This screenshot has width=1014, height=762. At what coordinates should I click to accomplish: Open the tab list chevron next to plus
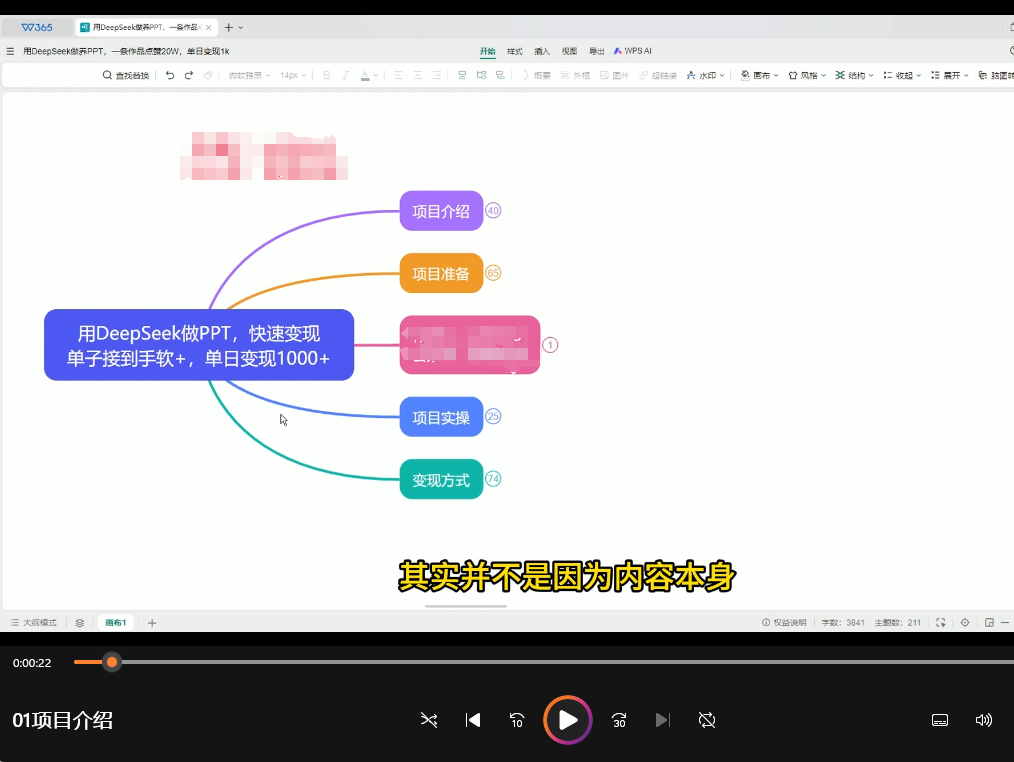coord(241,28)
